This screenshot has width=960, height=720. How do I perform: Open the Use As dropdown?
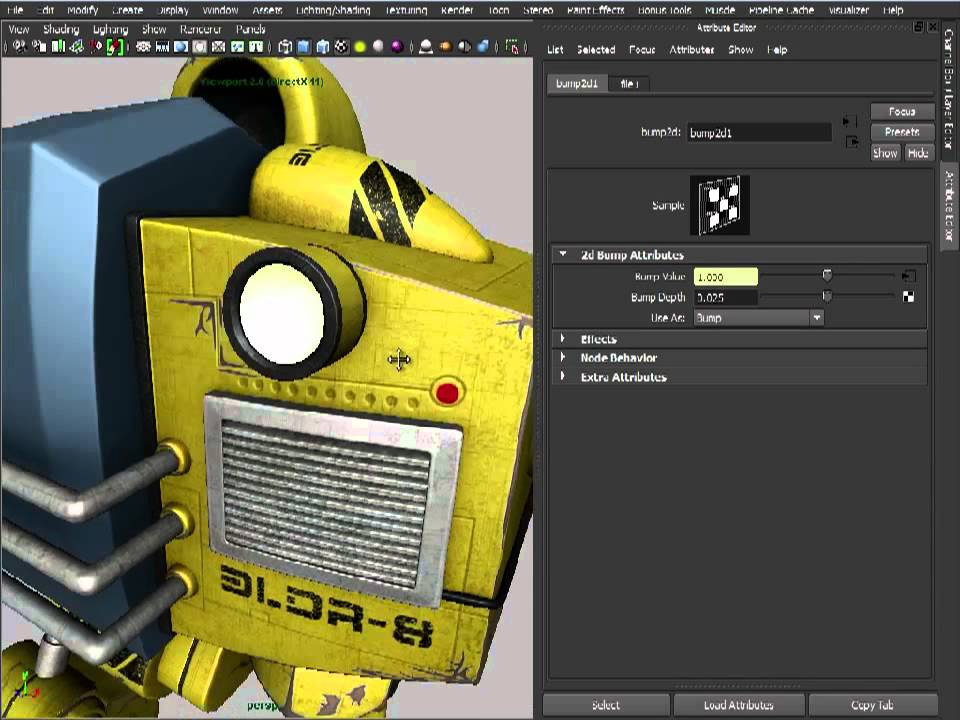click(x=758, y=318)
